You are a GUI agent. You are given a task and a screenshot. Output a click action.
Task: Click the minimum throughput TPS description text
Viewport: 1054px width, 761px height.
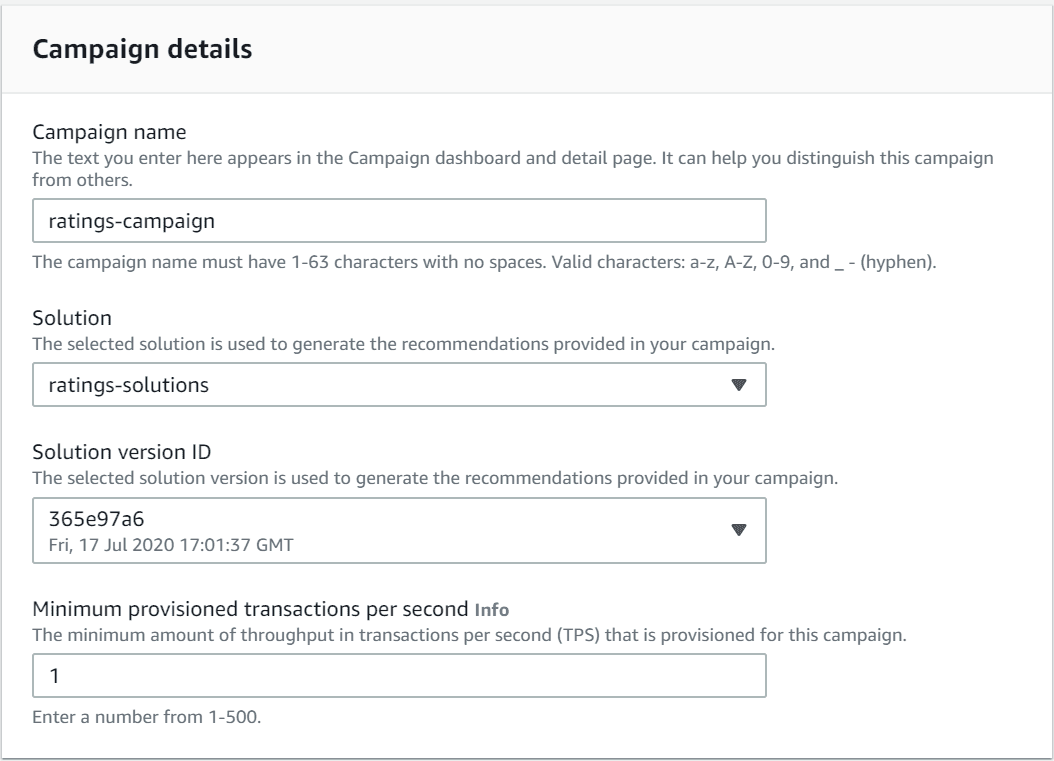tap(470, 637)
